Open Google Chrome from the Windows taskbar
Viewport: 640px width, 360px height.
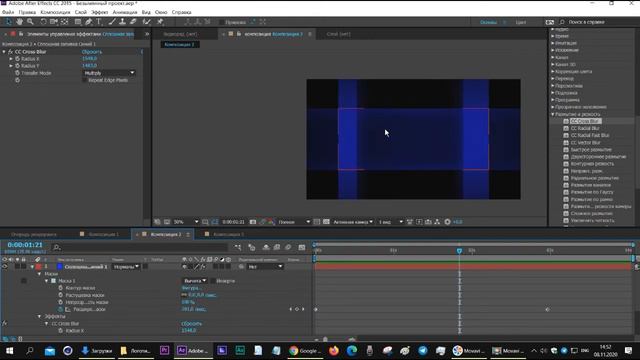(x=304, y=351)
